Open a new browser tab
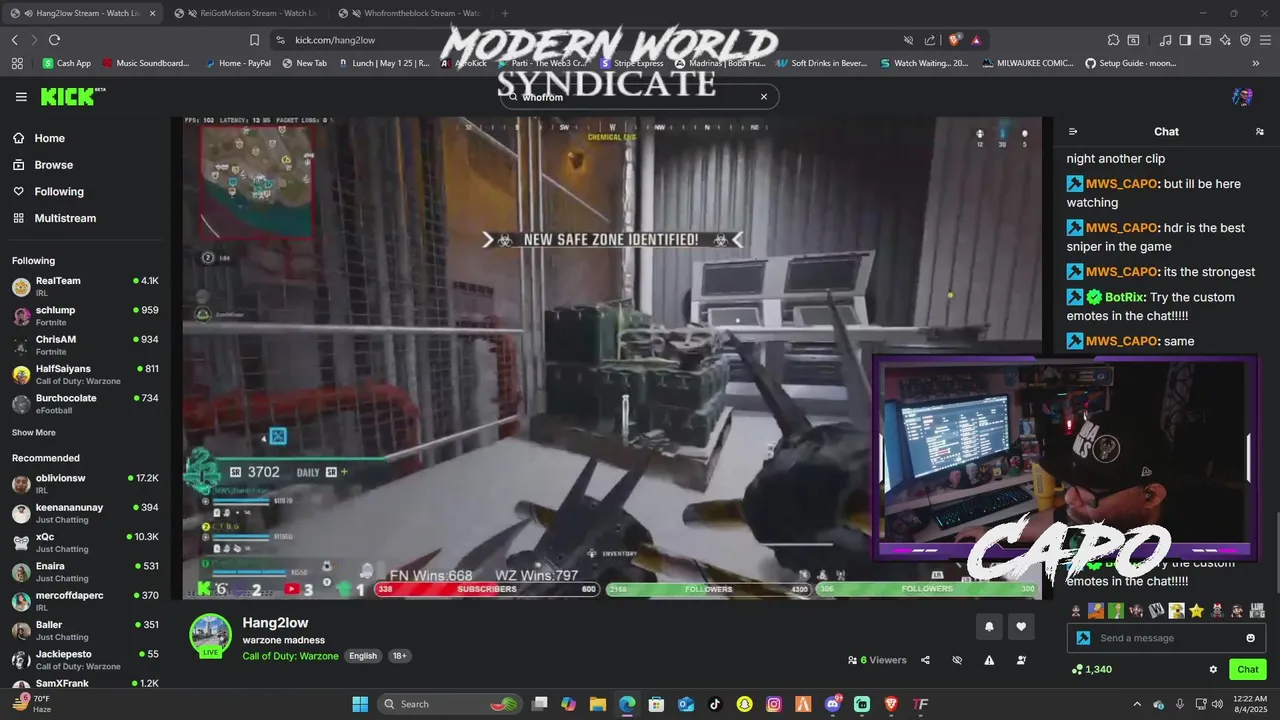Screen dimensions: 1280x720 pyautogui.click(x=505, y=13)
